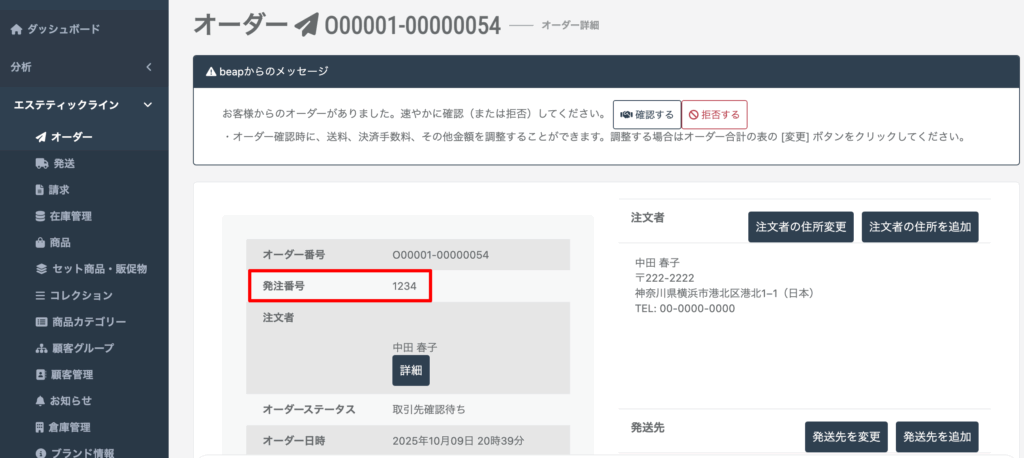Click the 在庫管理 inventory icon

tap(40, 216)
